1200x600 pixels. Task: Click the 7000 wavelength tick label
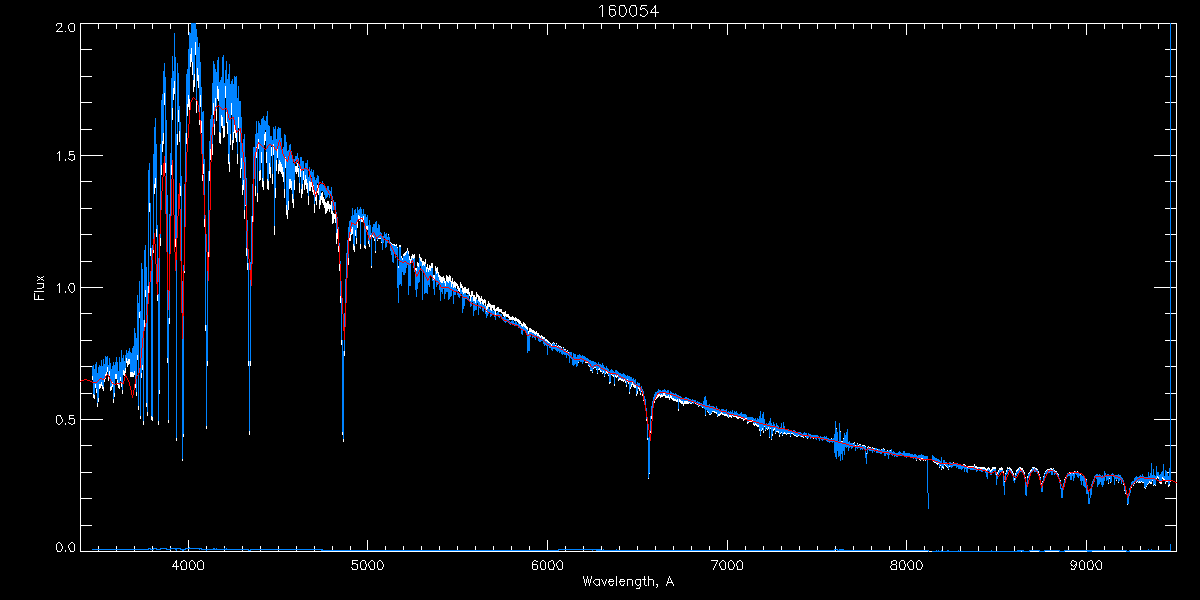727,565
